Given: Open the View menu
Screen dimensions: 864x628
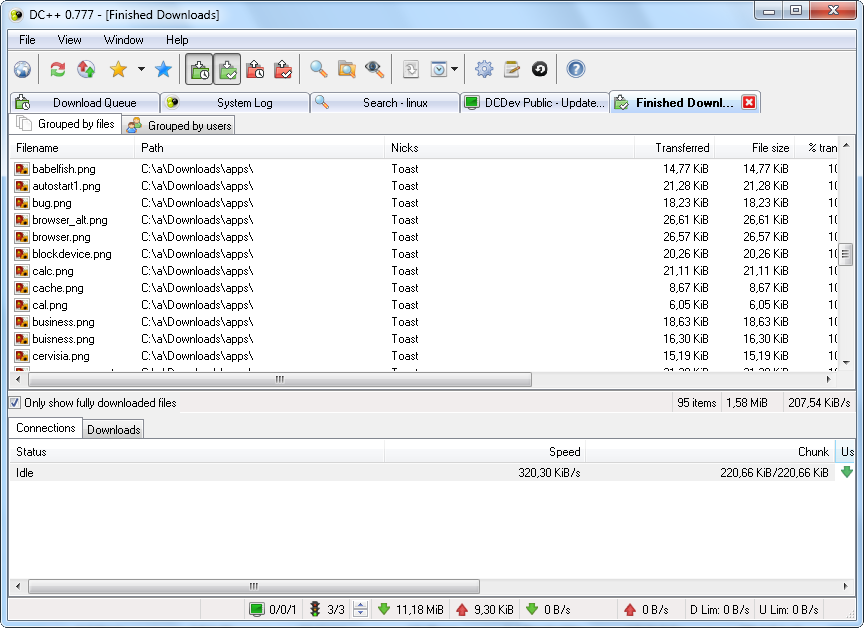Looking at the screenshot, I should (69, 40).
